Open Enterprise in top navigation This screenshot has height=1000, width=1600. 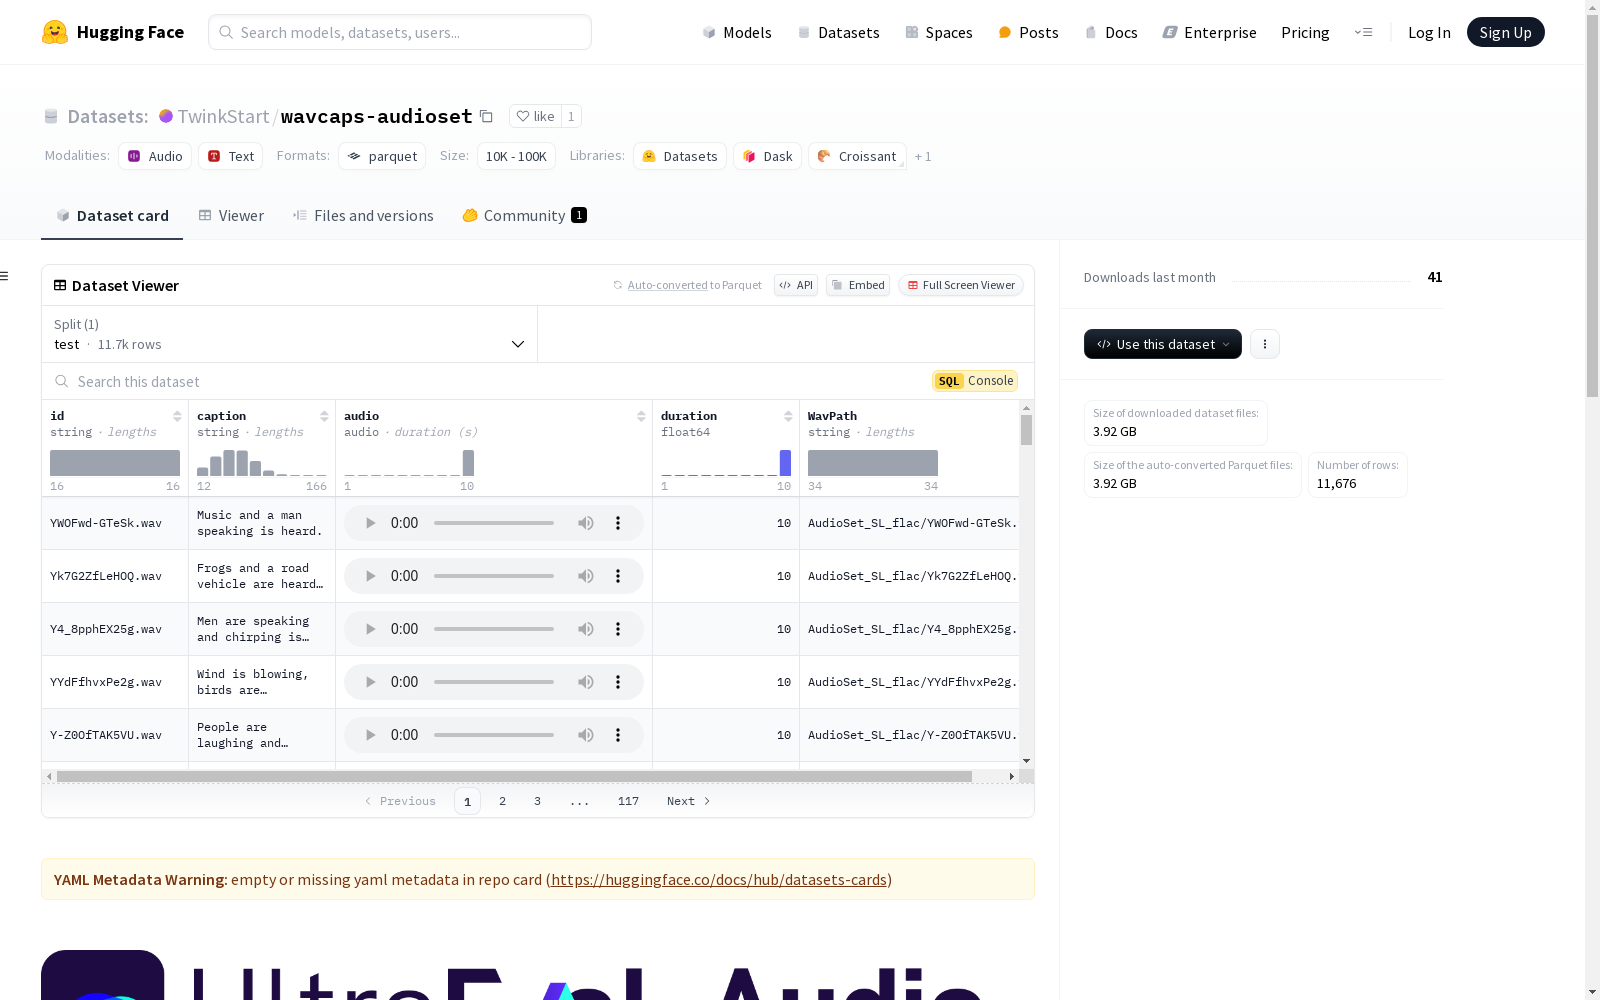1210,32
